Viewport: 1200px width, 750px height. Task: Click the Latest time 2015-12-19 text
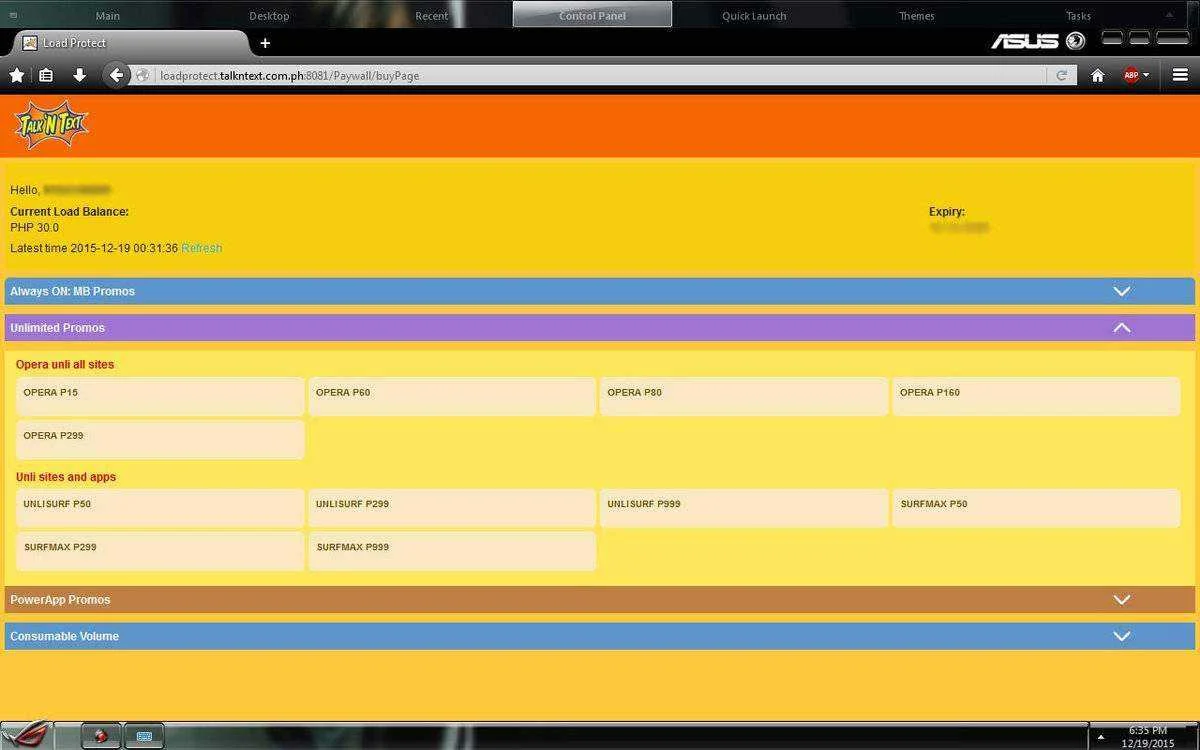(x=94, y=248)
